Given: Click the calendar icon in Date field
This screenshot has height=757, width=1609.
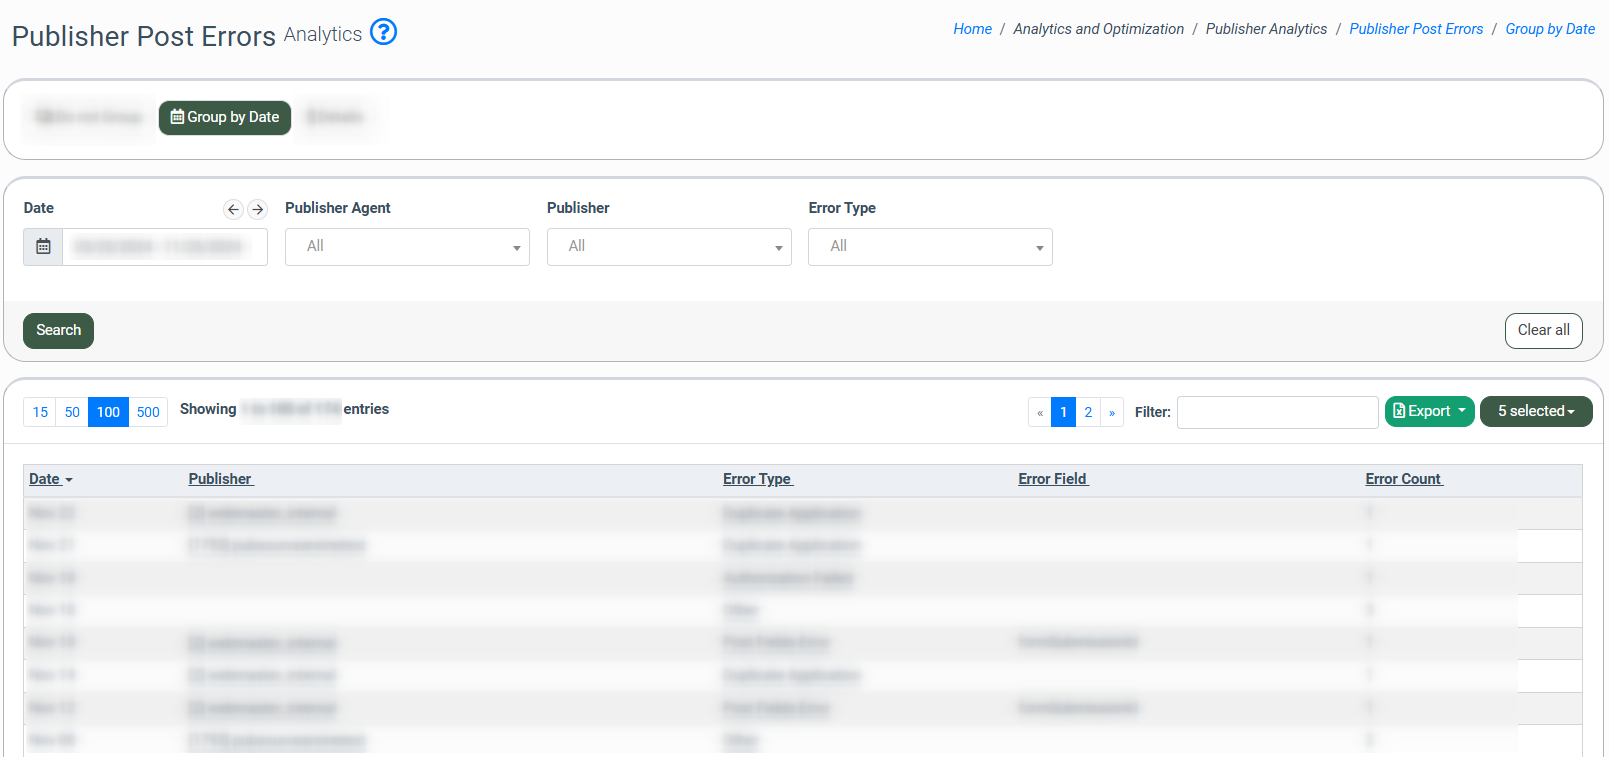Looking at the screenshot, I should pyautogui.click(x=43, y=247).
